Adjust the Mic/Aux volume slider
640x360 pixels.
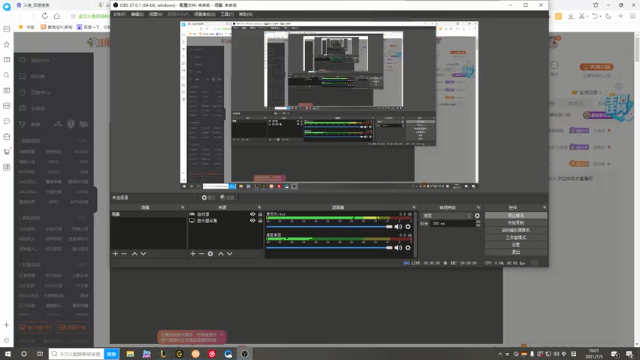329,227
